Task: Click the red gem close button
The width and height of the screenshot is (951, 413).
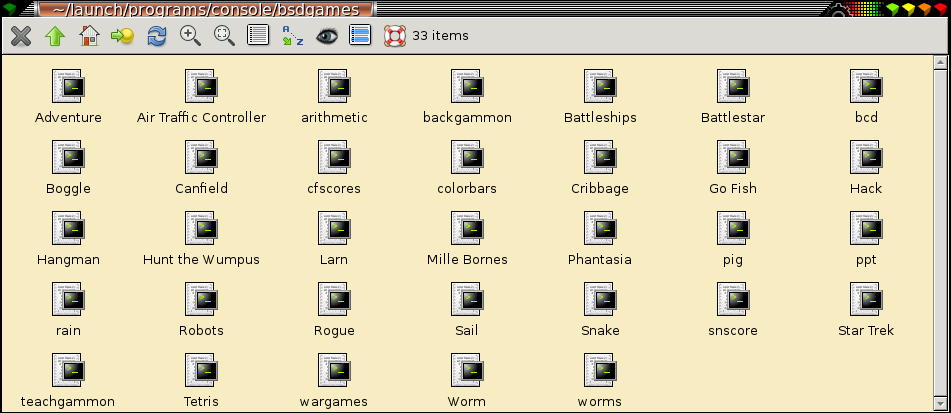Action: [x=940, y=8]
